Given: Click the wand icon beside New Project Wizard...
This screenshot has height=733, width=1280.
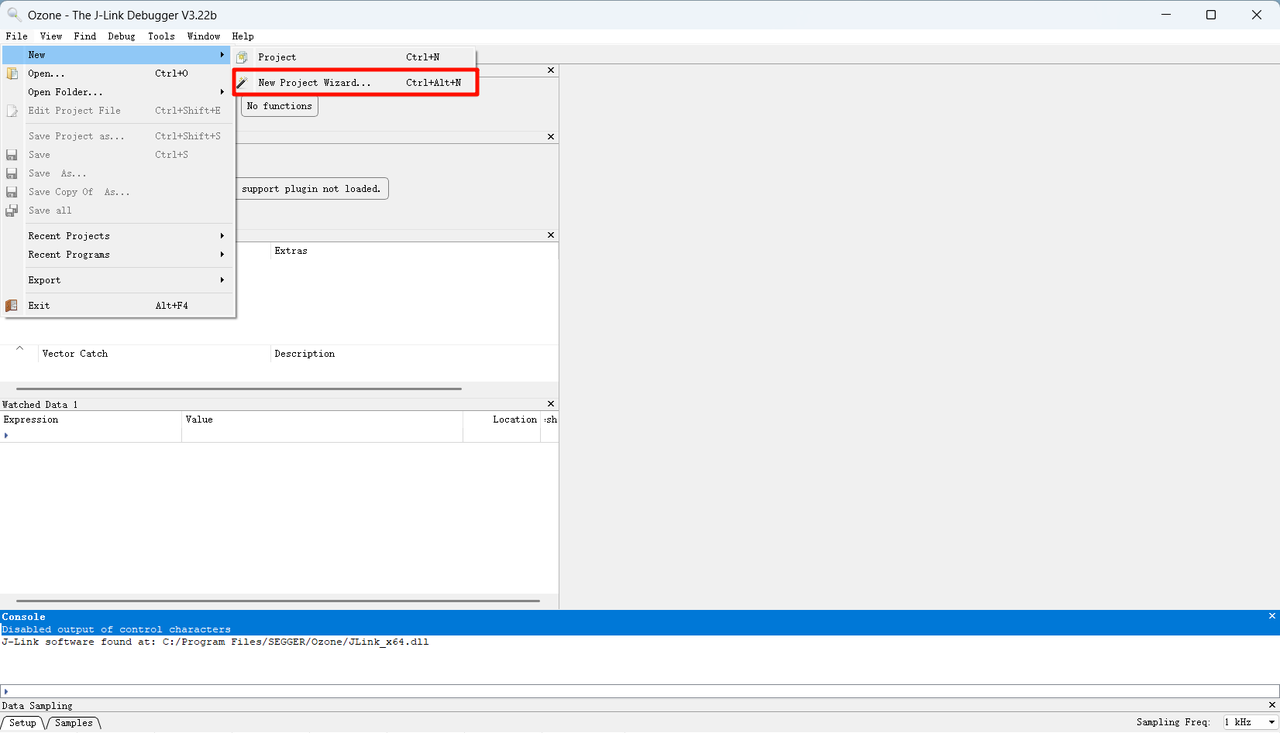Looking at the screenshot, I should coord(241,83).
